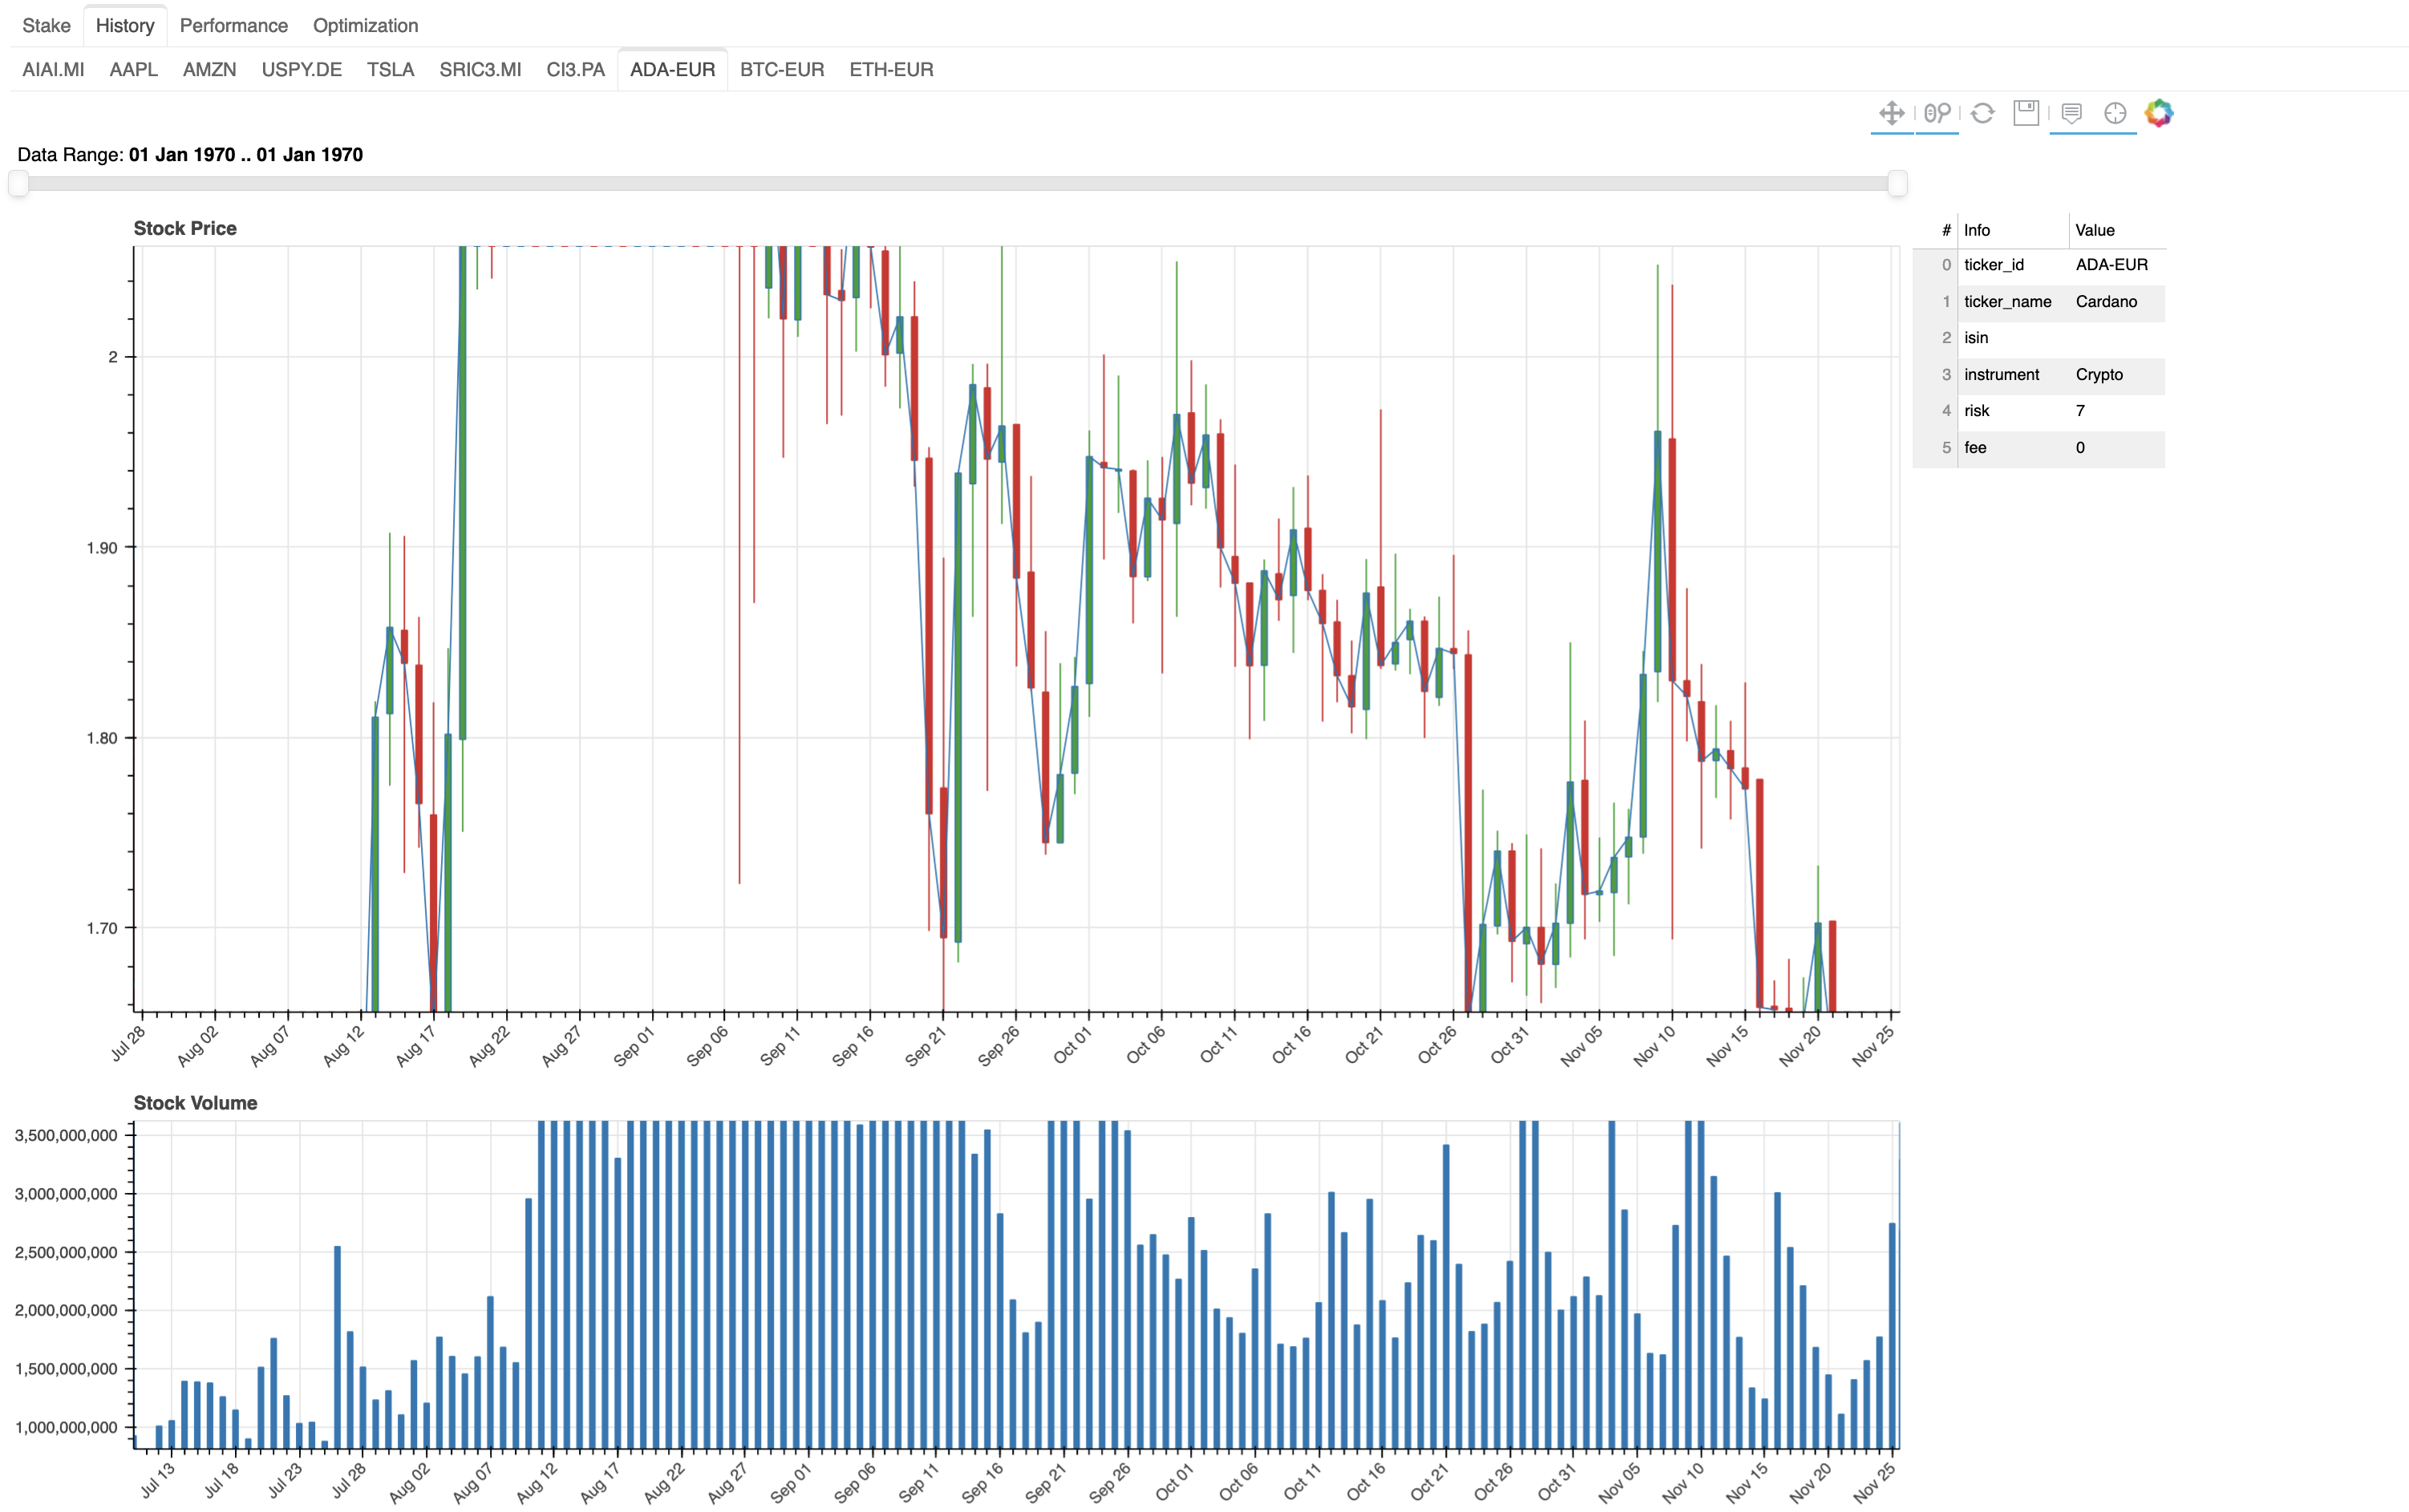The width and height of the screenshot is (2409, 1512).
Task: Select the TSLA ticker tab
Action: tap(390, 69)
